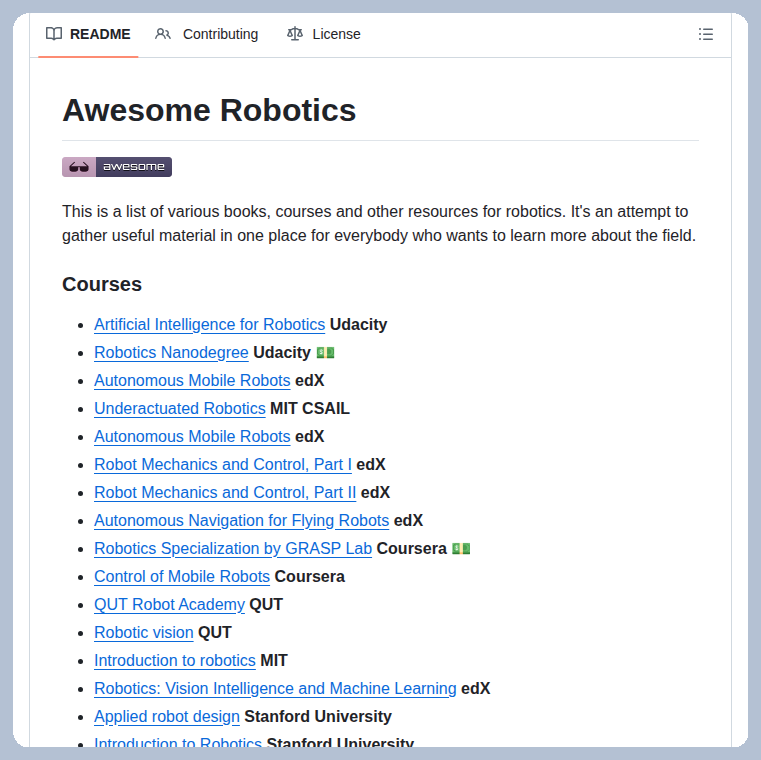The height and width of the screenshot is (760, 761).
Task: Open Introduction to robotics MIT link
Action: 175,661
